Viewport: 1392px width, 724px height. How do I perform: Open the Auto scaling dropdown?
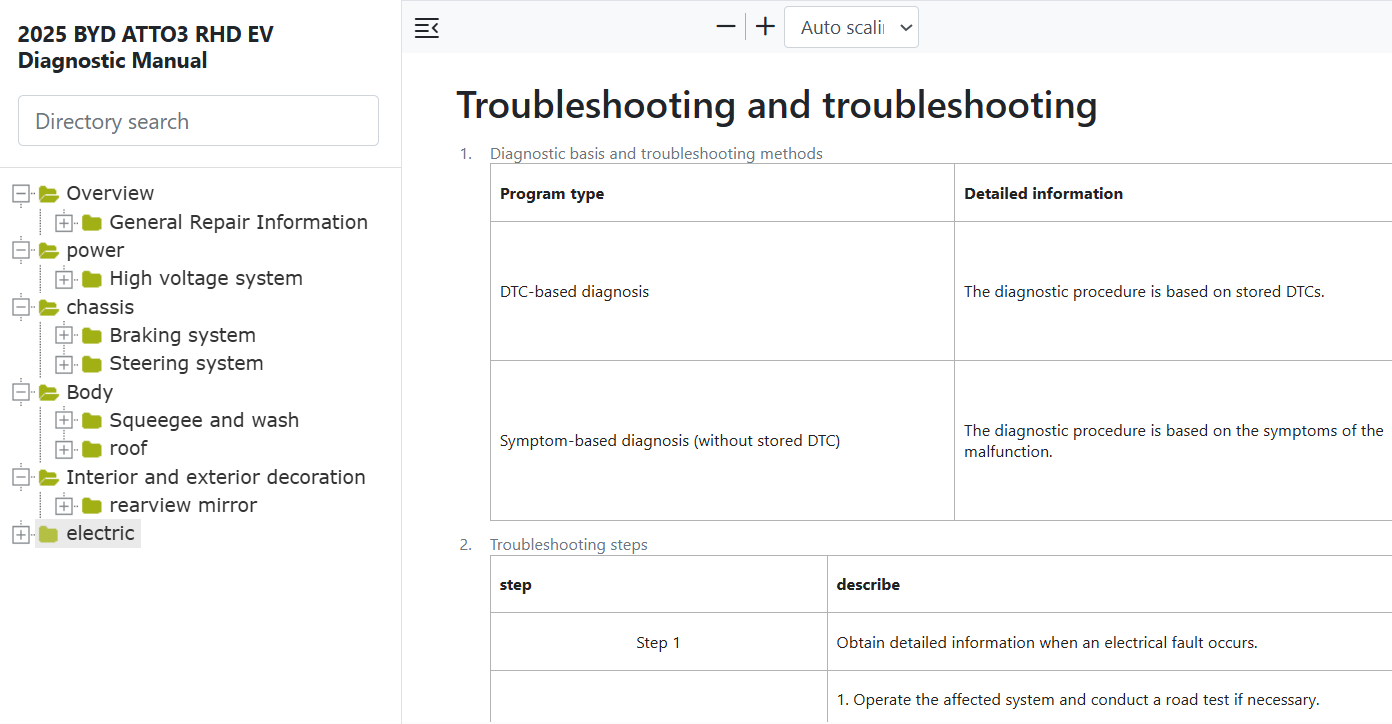point(851,27)
